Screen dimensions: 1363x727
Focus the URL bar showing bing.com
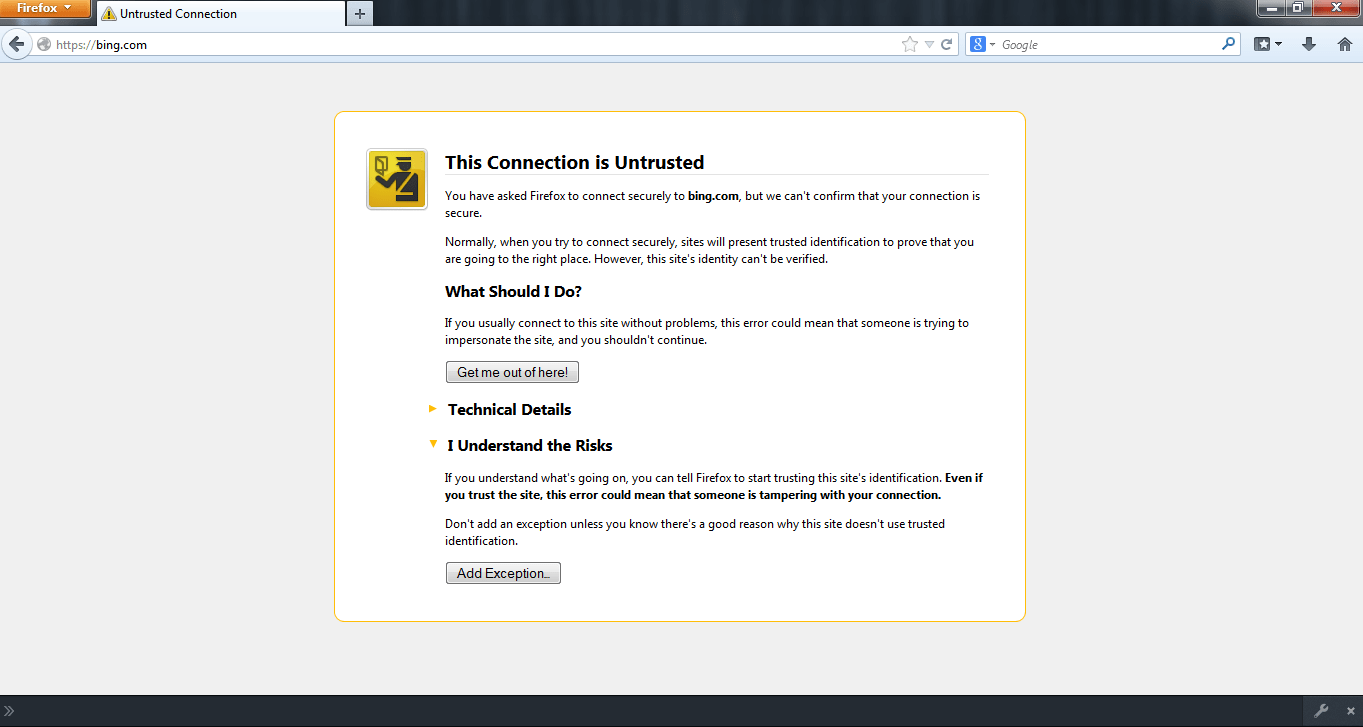click(x=475, y=45)
